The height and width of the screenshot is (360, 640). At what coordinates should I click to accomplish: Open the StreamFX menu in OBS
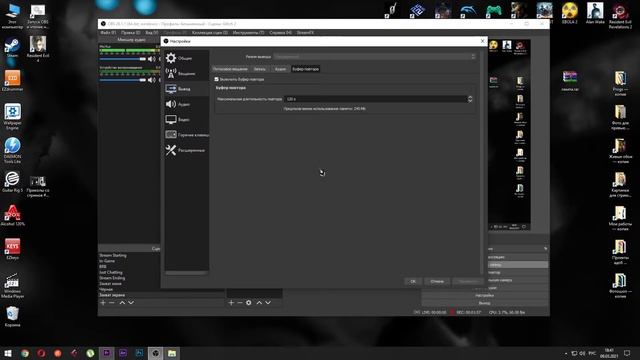point(305,33)
